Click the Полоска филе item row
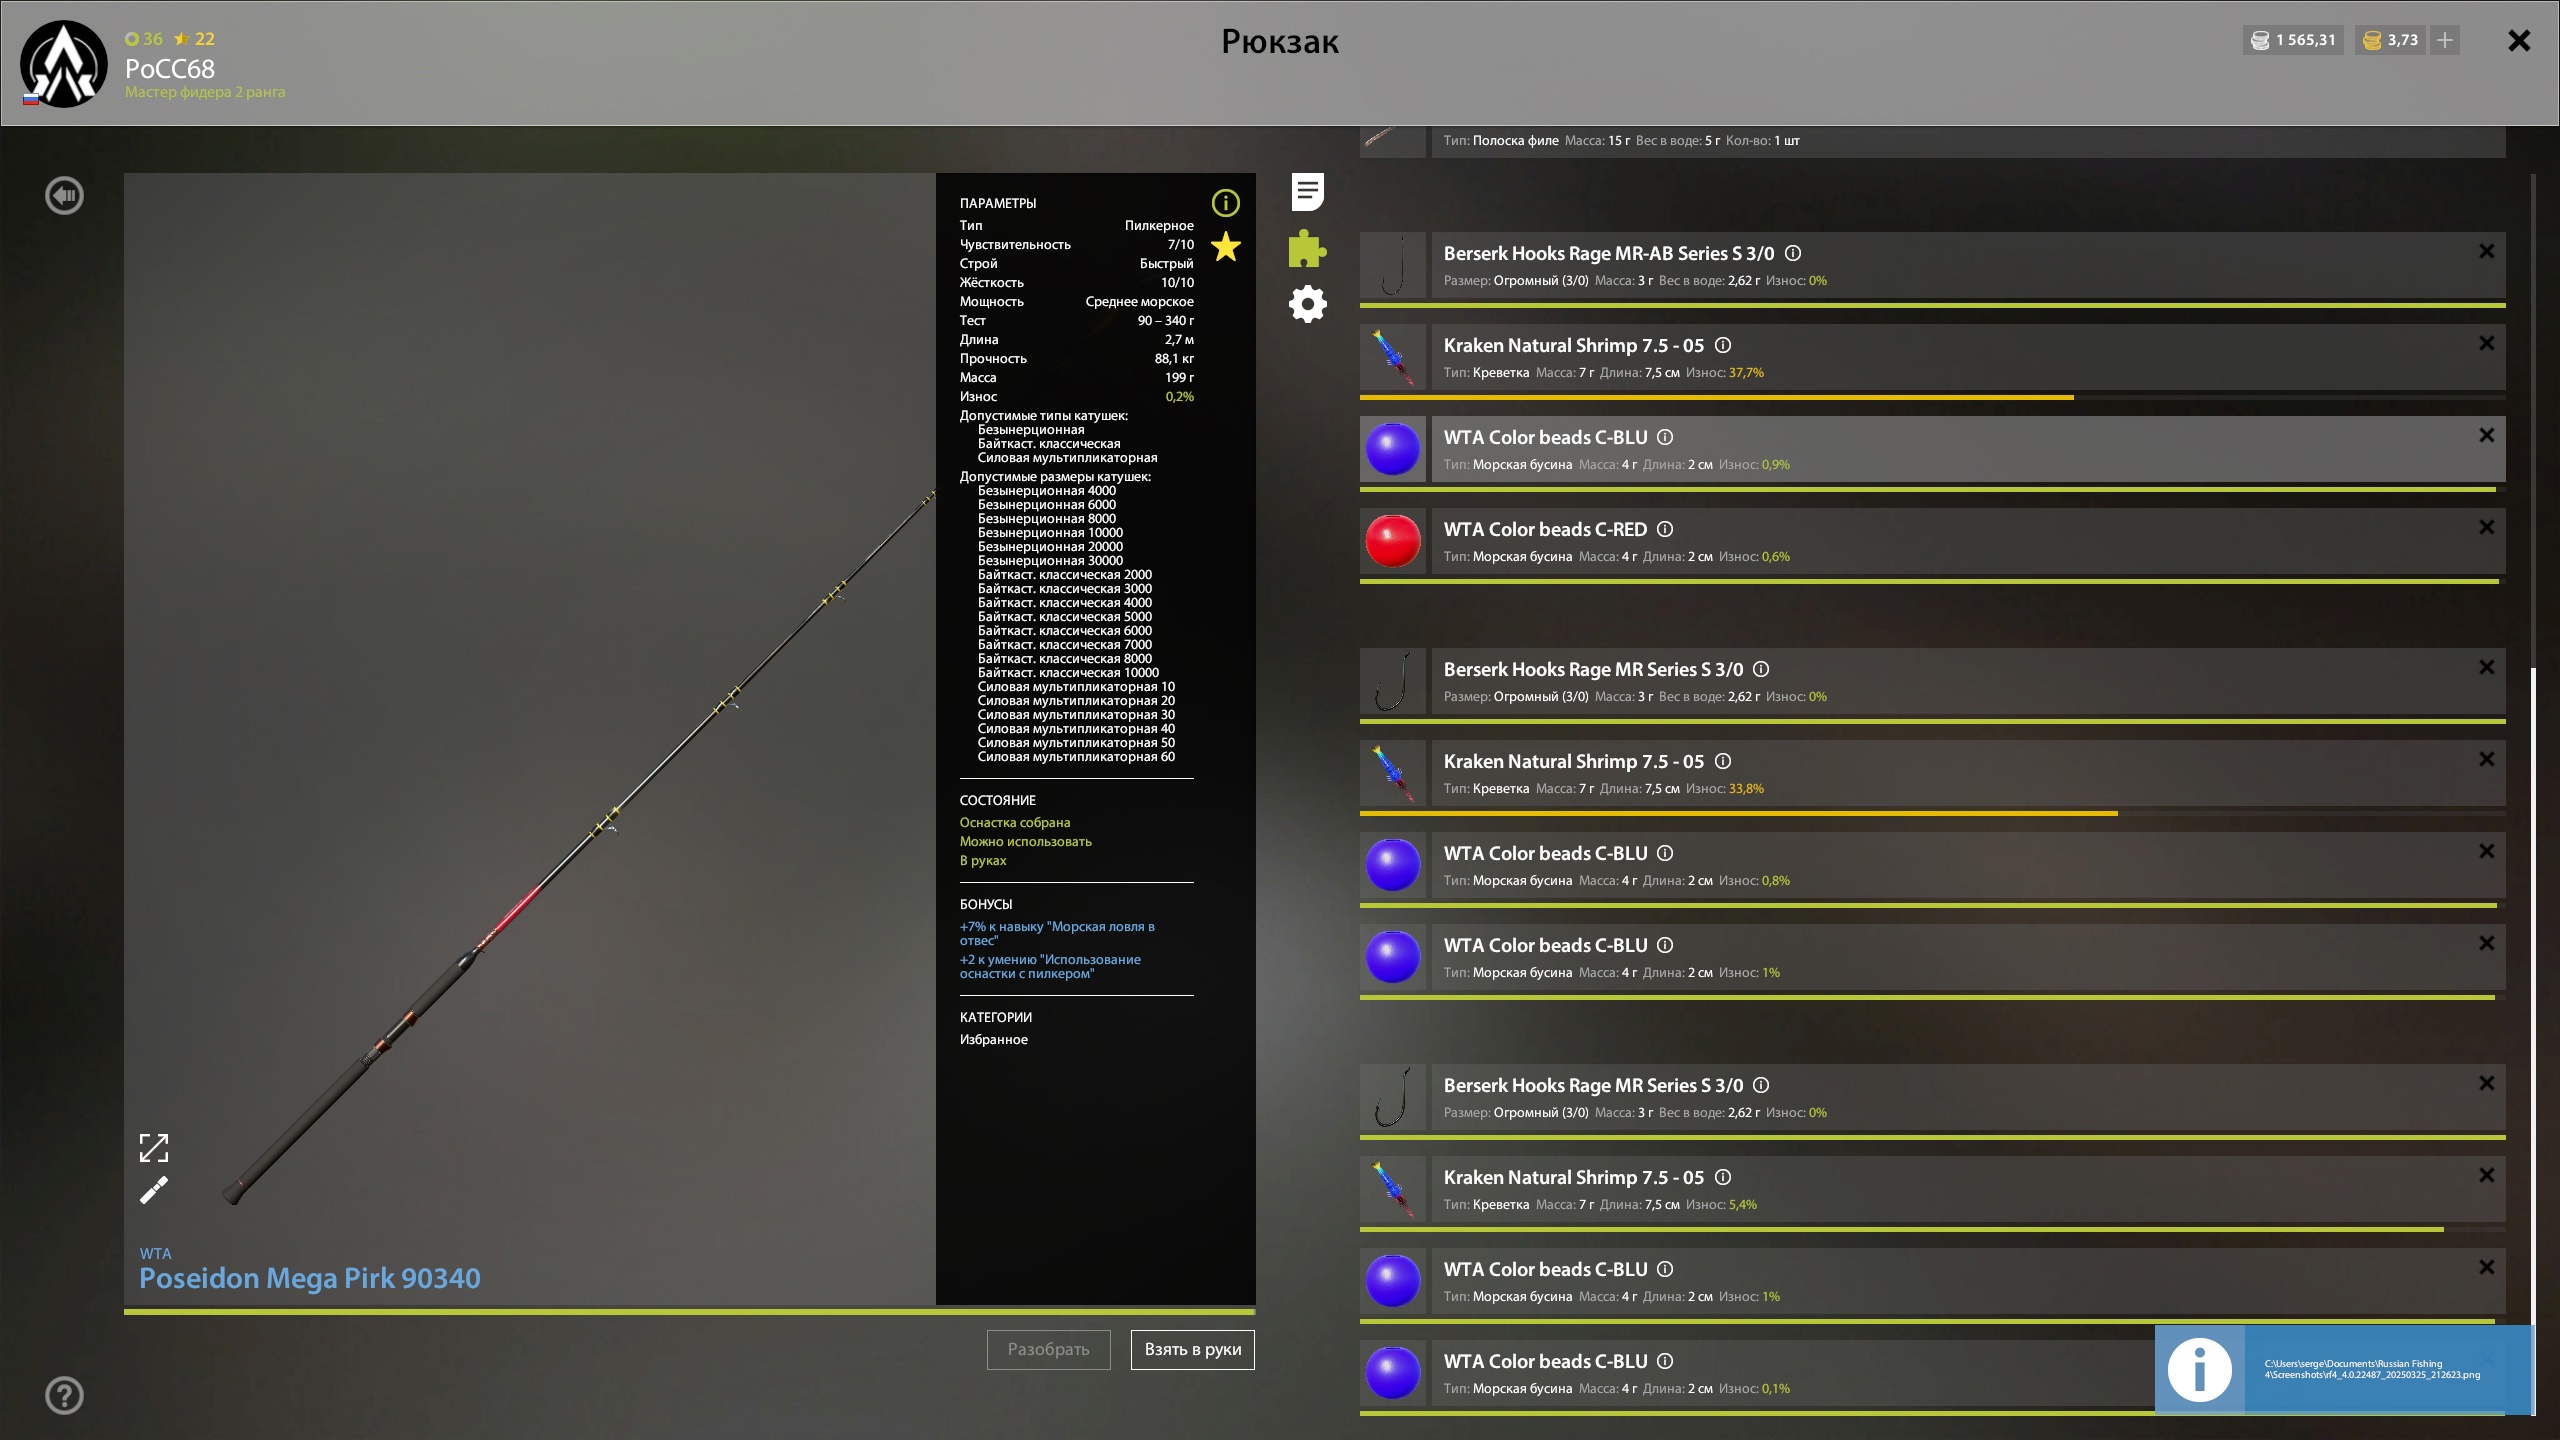Viewport: 2560px width, 1440px height. [x=1932, y=141]
